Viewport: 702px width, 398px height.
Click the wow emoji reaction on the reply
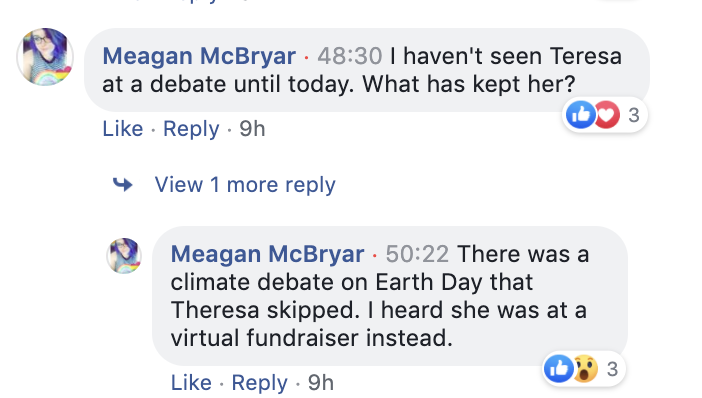585,369
